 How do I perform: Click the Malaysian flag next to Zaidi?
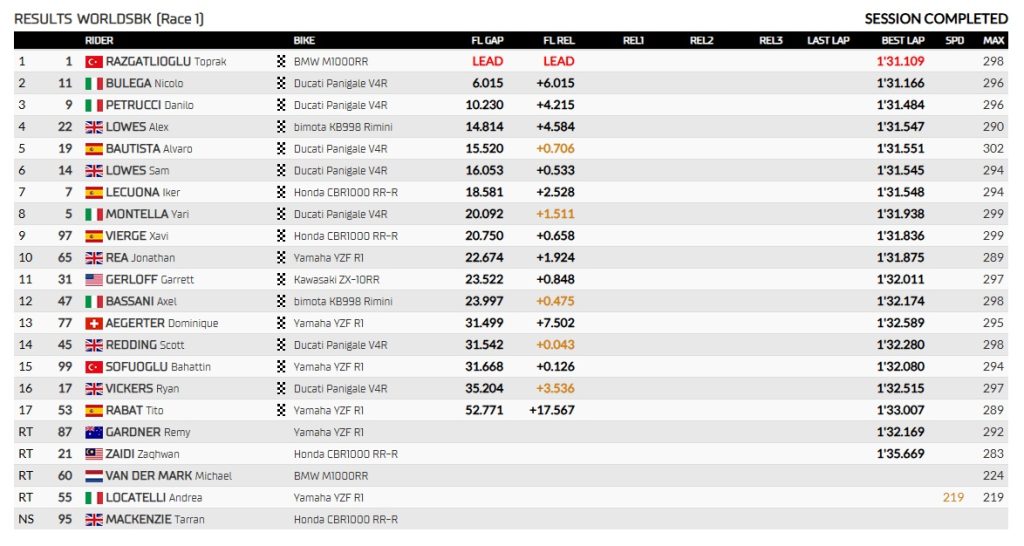pos(94,454)
